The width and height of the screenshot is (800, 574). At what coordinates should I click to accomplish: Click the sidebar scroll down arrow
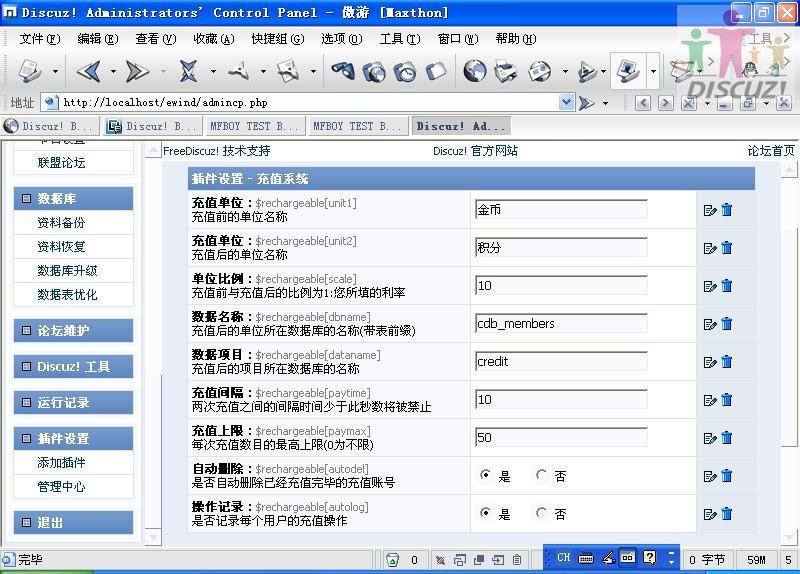tap(153, 537)
